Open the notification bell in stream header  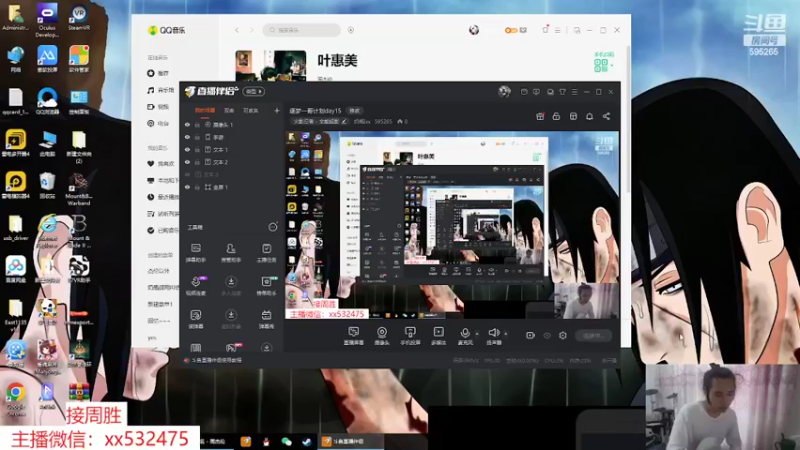pyautogui.click(x=589, y=116)
